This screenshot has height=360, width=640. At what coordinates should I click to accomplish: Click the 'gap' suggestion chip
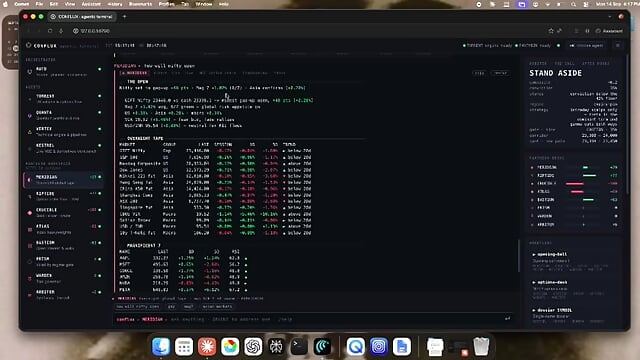coord(171,307)
